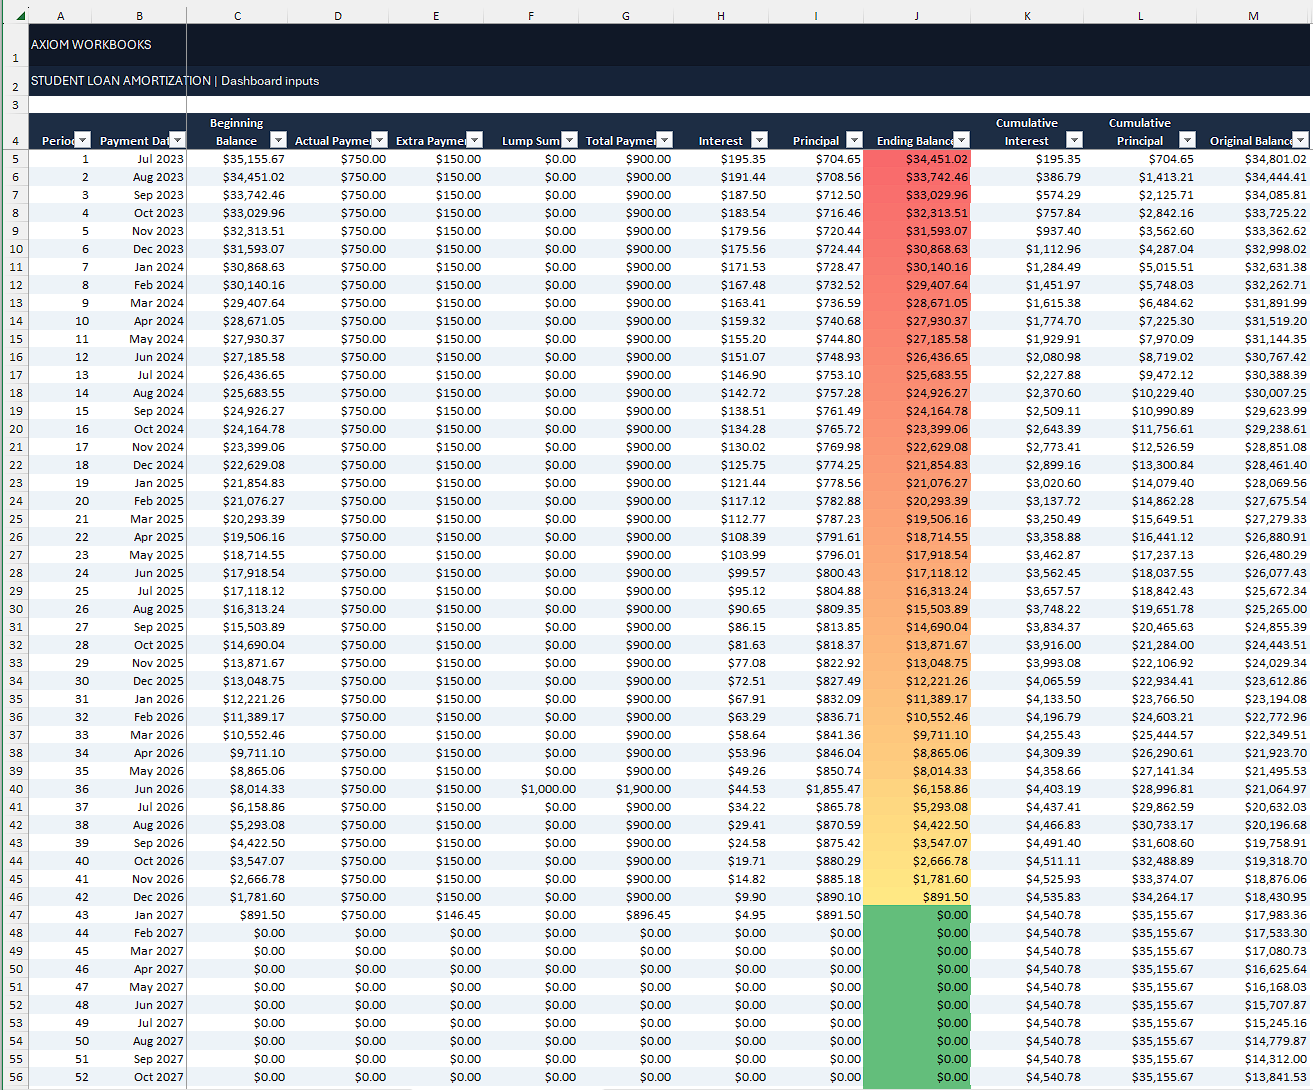
Task: Select the $146.45 extra payment cell
Action: 436,915
